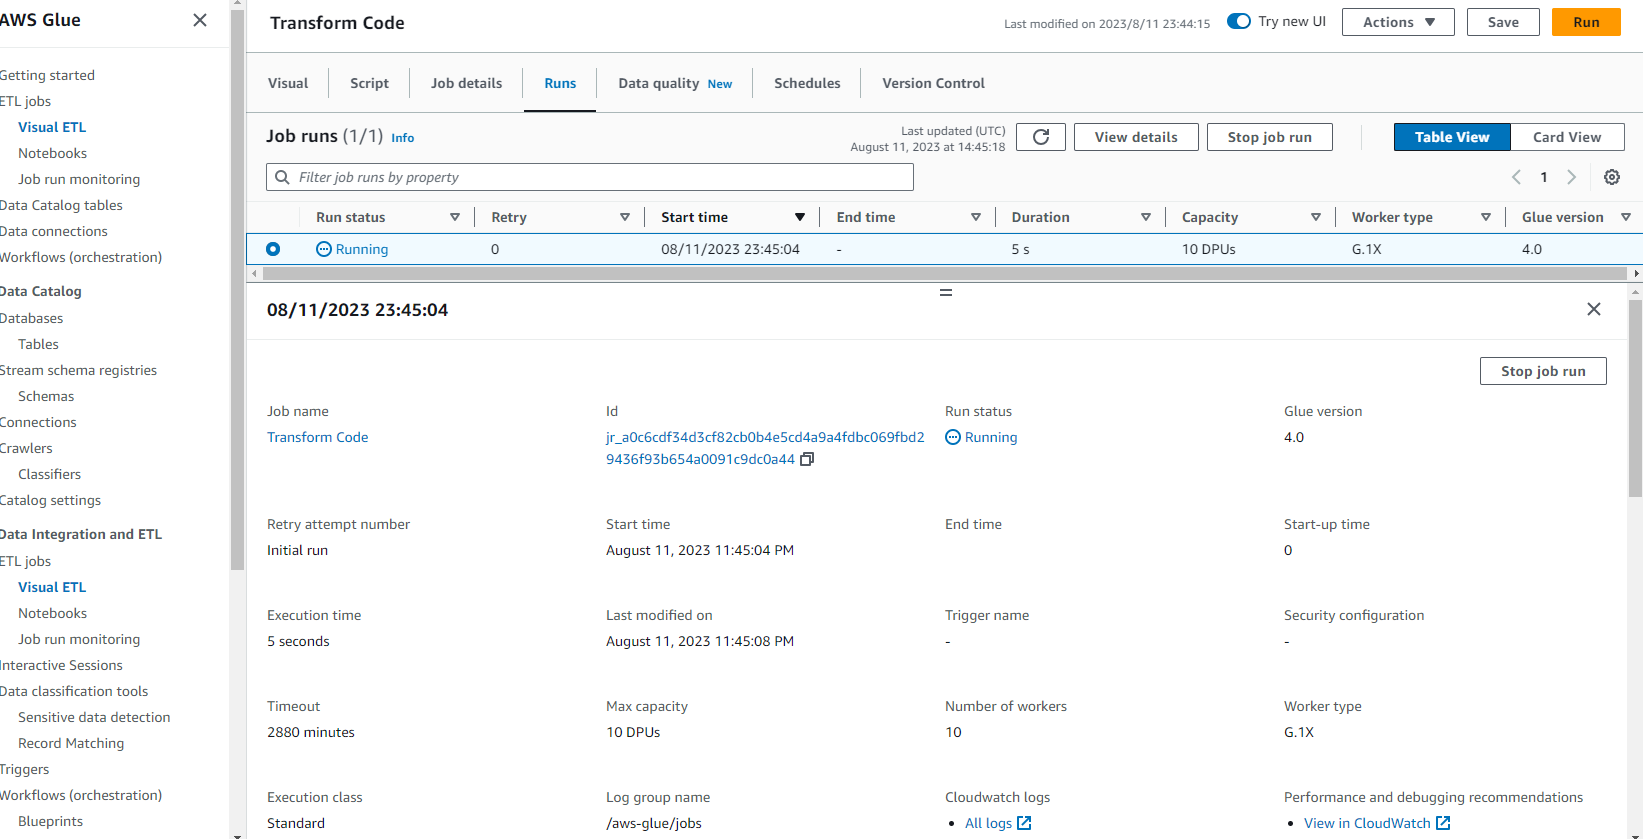
Task: Switch to the Script tab
Action: click(x=369, y=83)
